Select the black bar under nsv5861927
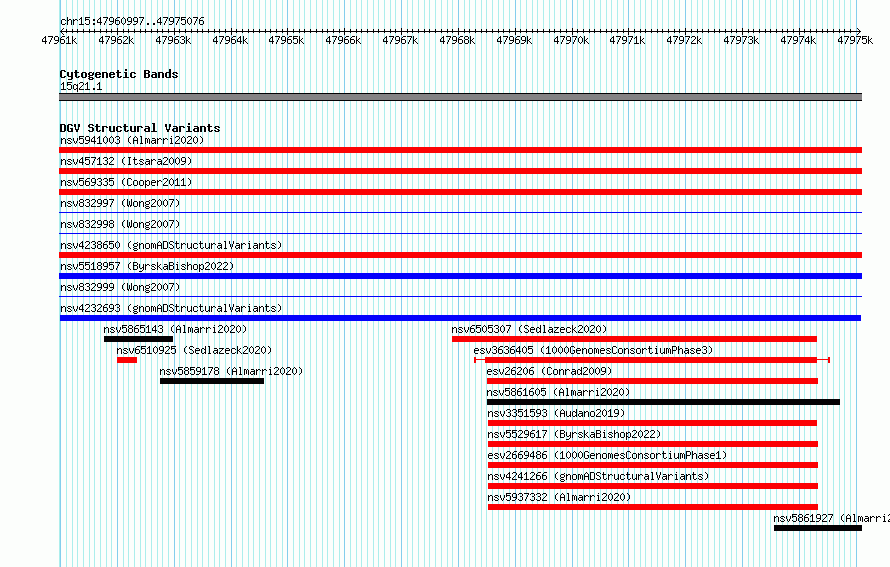Screen dimensions: 890x567 818,528
